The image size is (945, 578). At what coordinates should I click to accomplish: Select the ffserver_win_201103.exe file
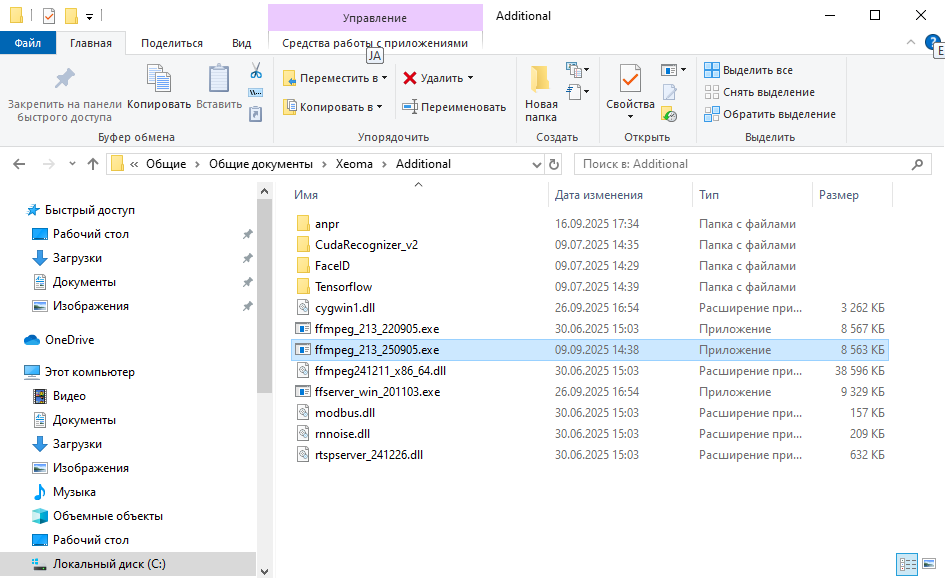375,391
